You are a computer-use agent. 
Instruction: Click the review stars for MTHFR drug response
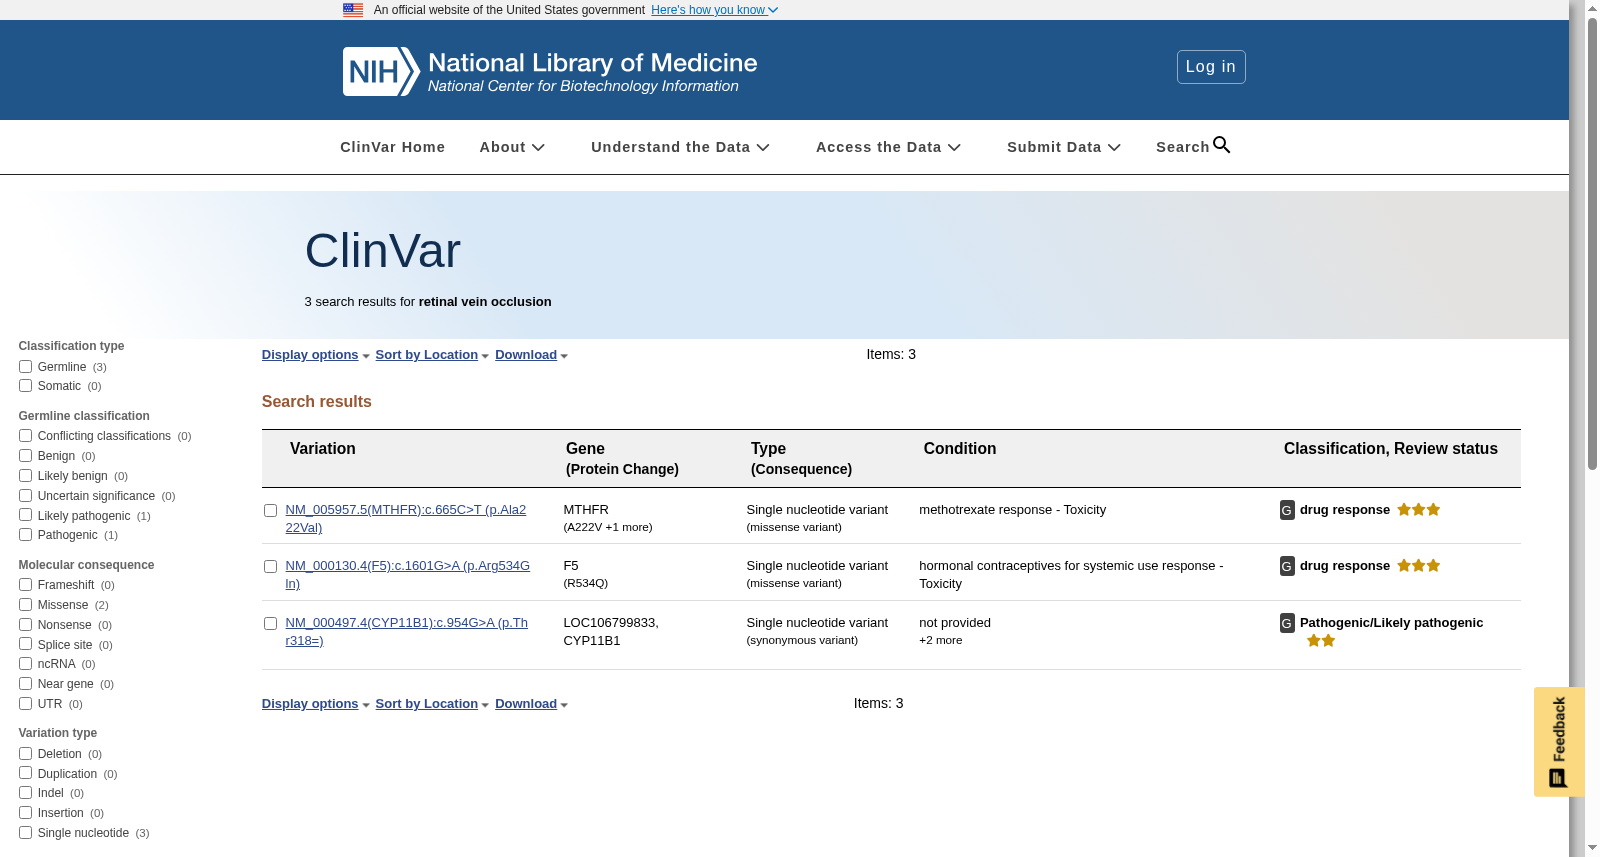point(1419,510)
